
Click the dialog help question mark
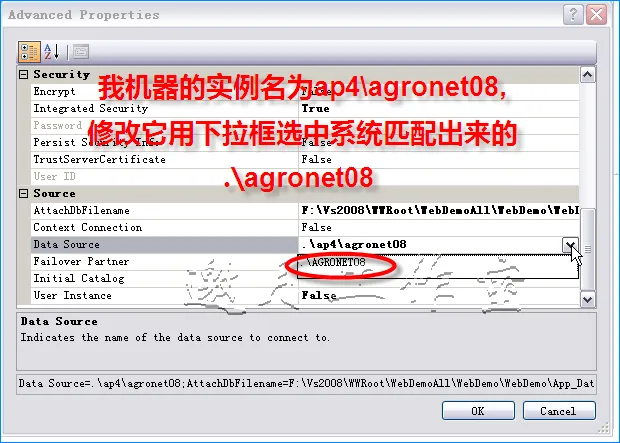pos(573,15)
